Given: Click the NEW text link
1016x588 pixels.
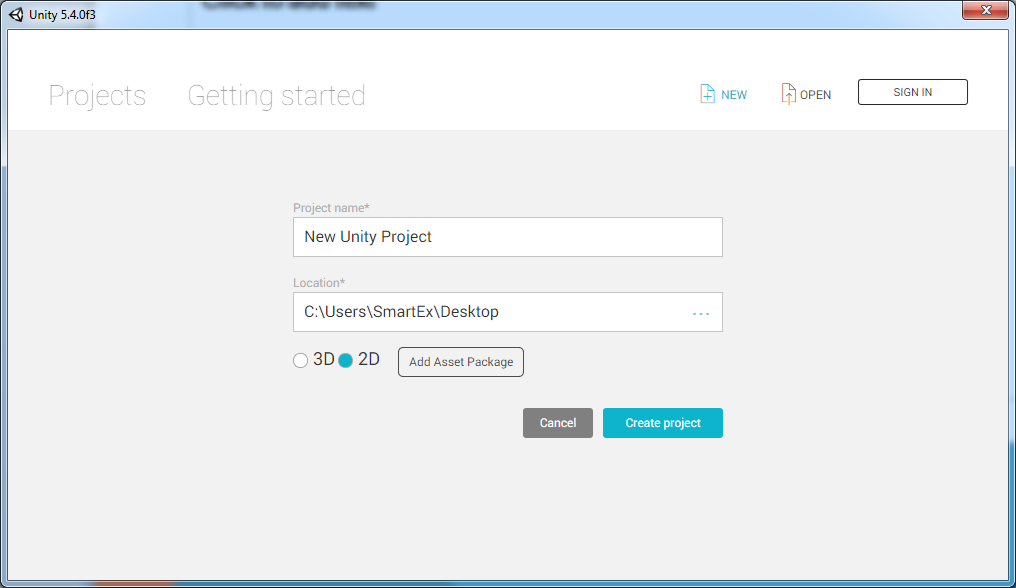Looking at the screenshot, I should point(734,95).
